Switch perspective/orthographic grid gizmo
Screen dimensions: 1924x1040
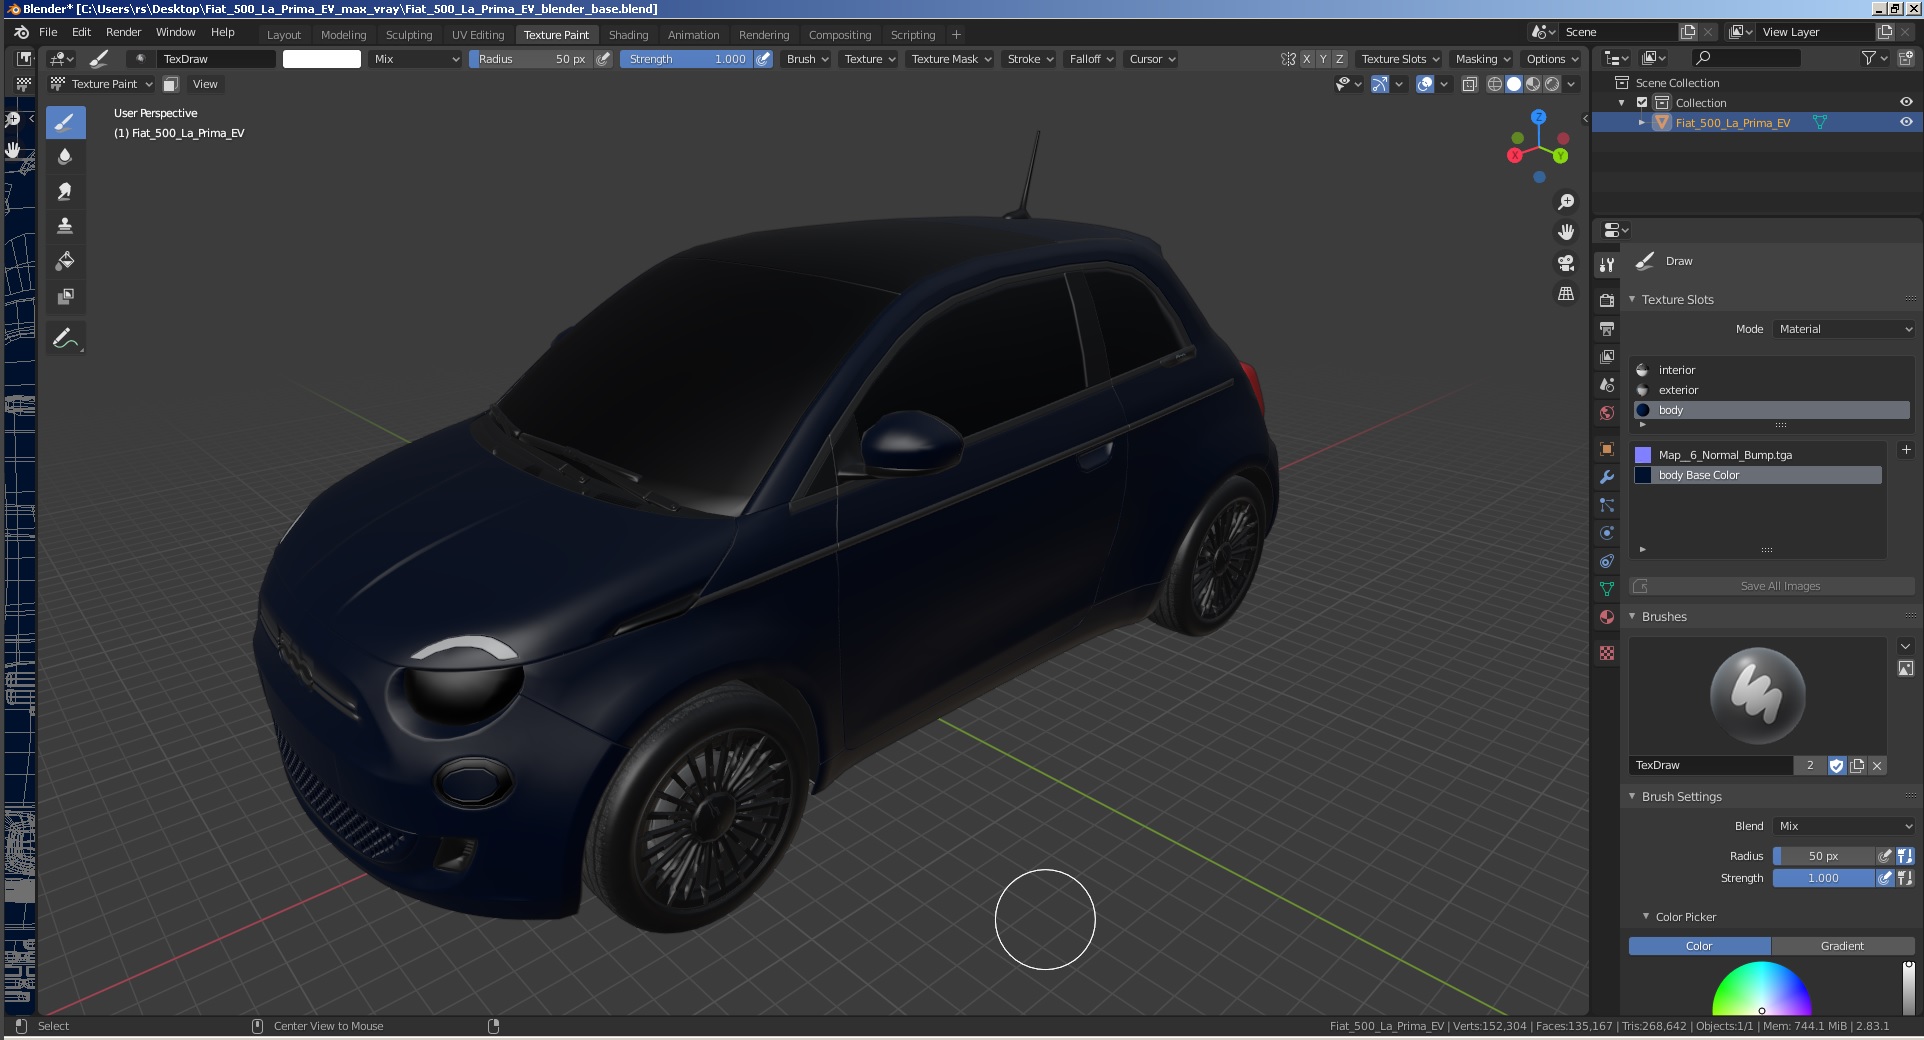1566,294
